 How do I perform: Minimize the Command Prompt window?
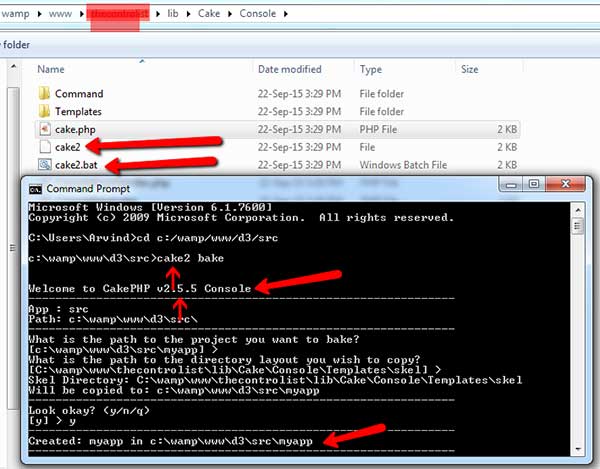coord(511,185)
